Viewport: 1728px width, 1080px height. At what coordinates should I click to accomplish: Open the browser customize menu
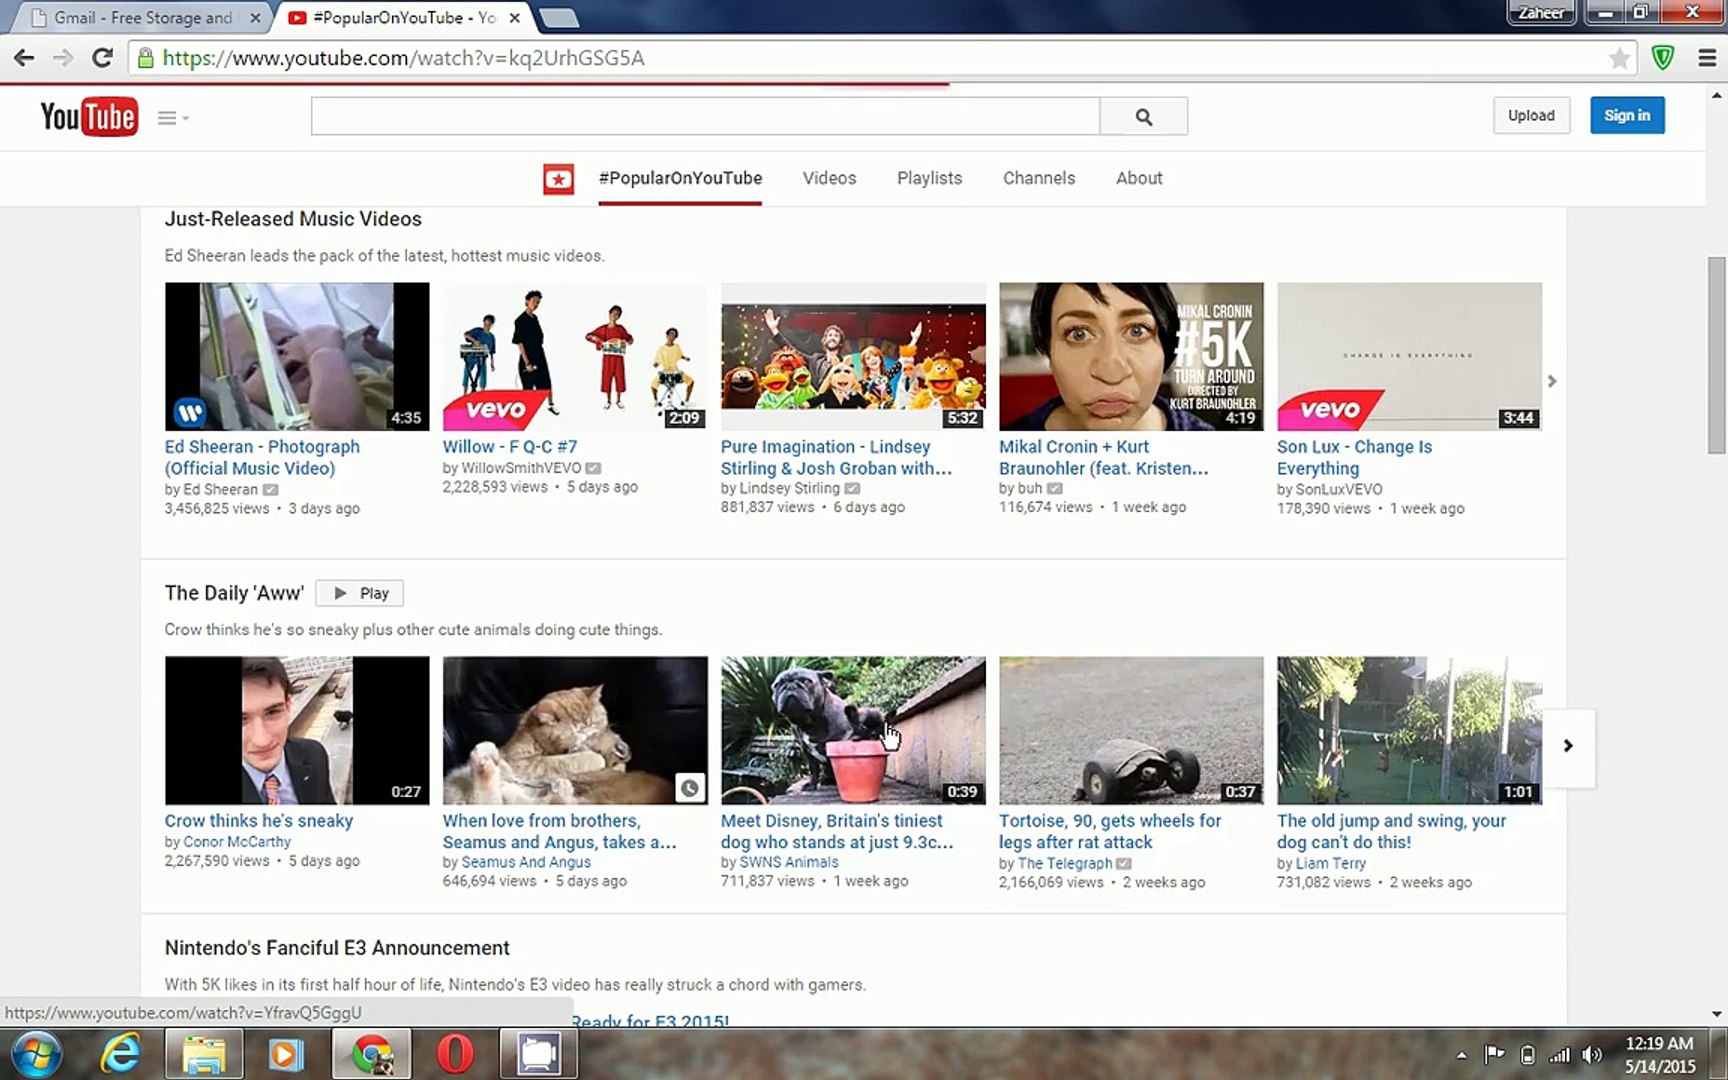tap(1707, 57)
